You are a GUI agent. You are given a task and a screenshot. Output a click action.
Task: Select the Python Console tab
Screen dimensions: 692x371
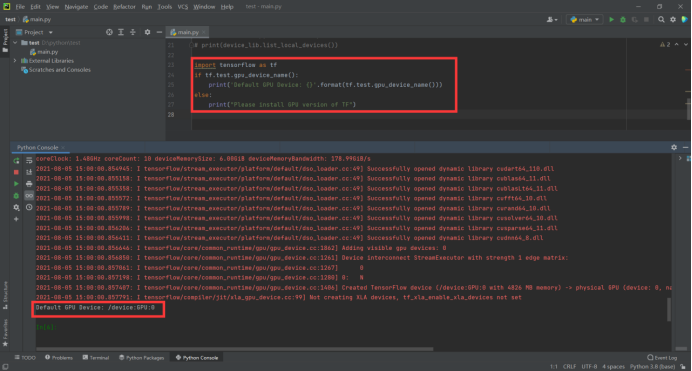37,147
